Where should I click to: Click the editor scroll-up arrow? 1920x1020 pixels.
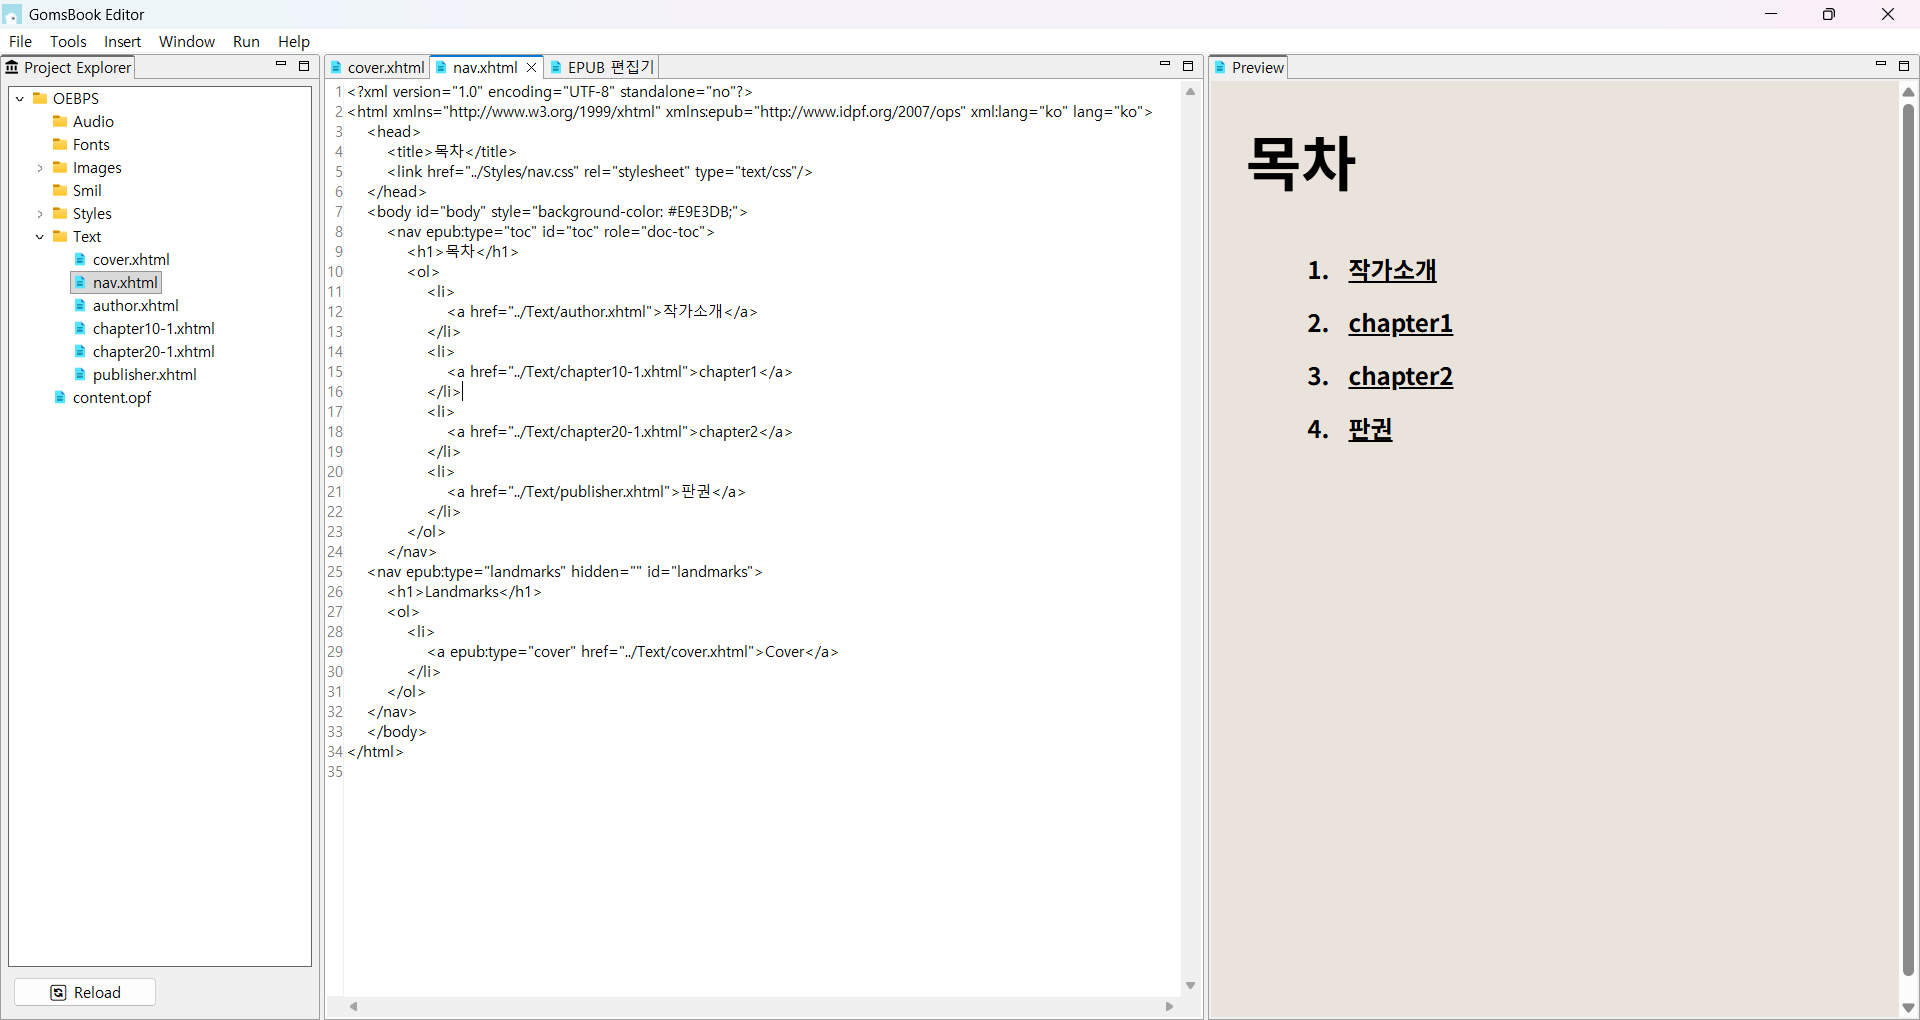(1190, 92)
